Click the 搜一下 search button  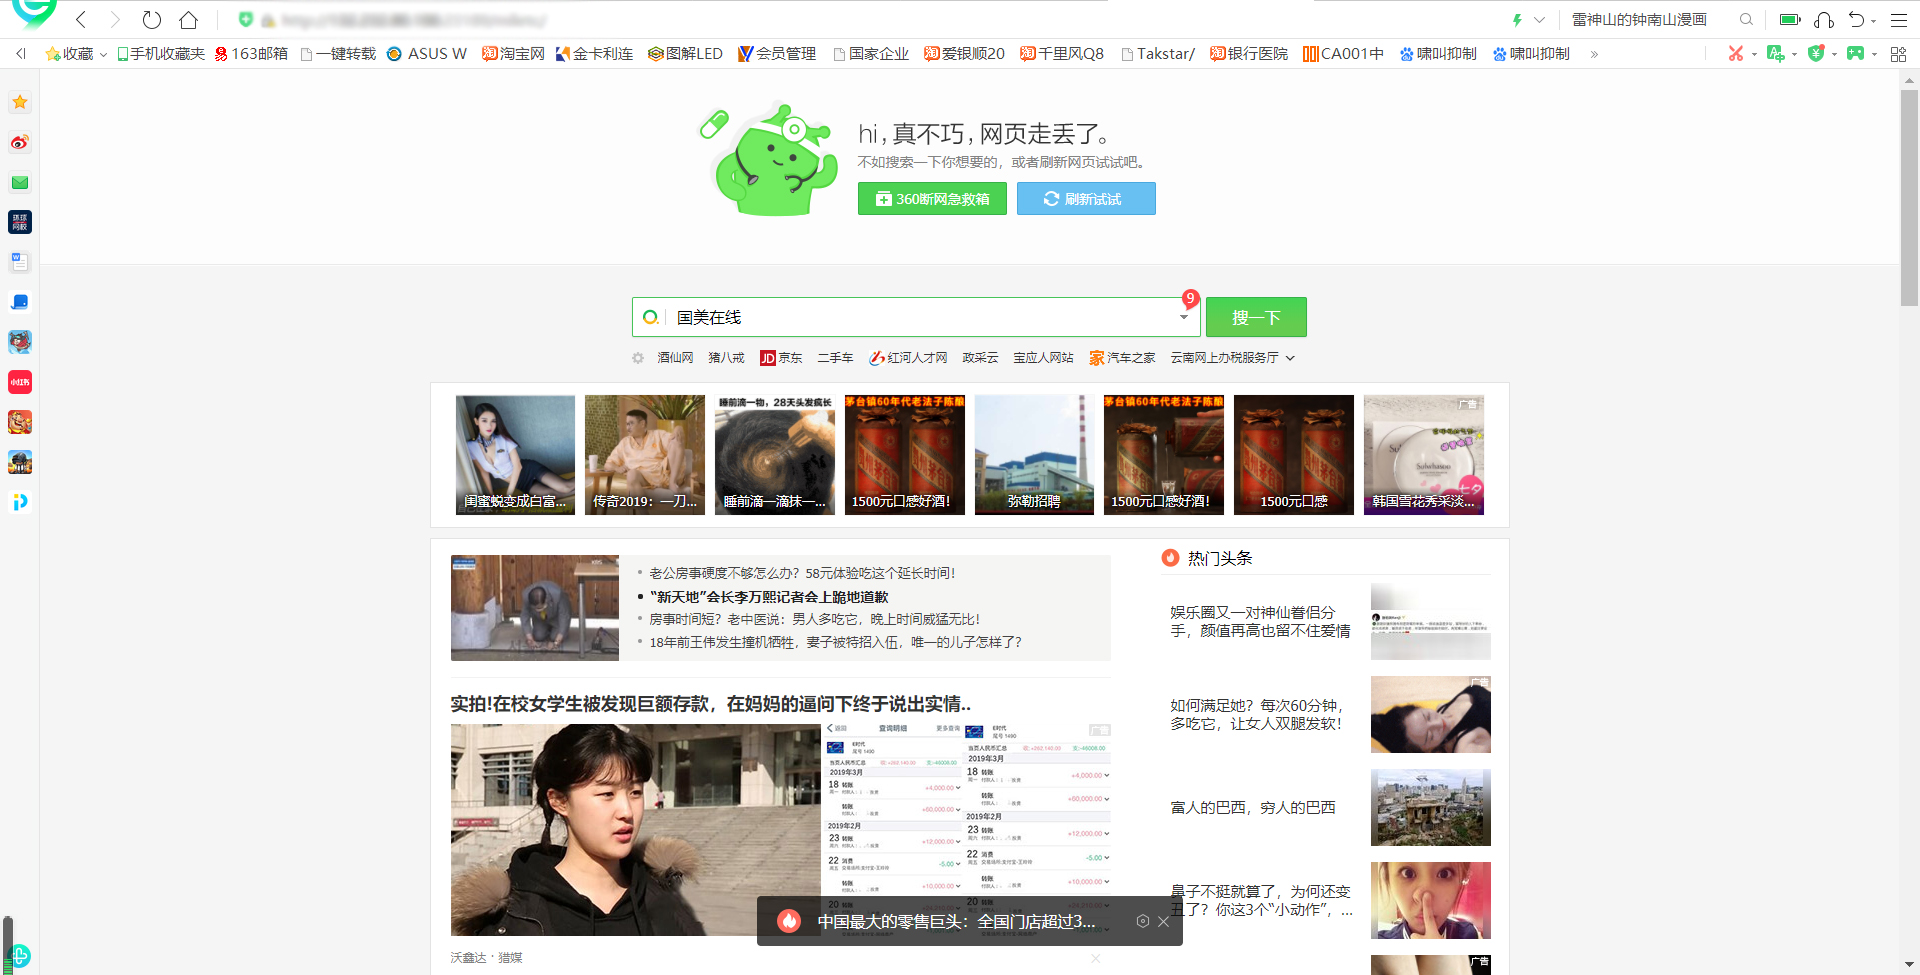[x=1256, y=317]
